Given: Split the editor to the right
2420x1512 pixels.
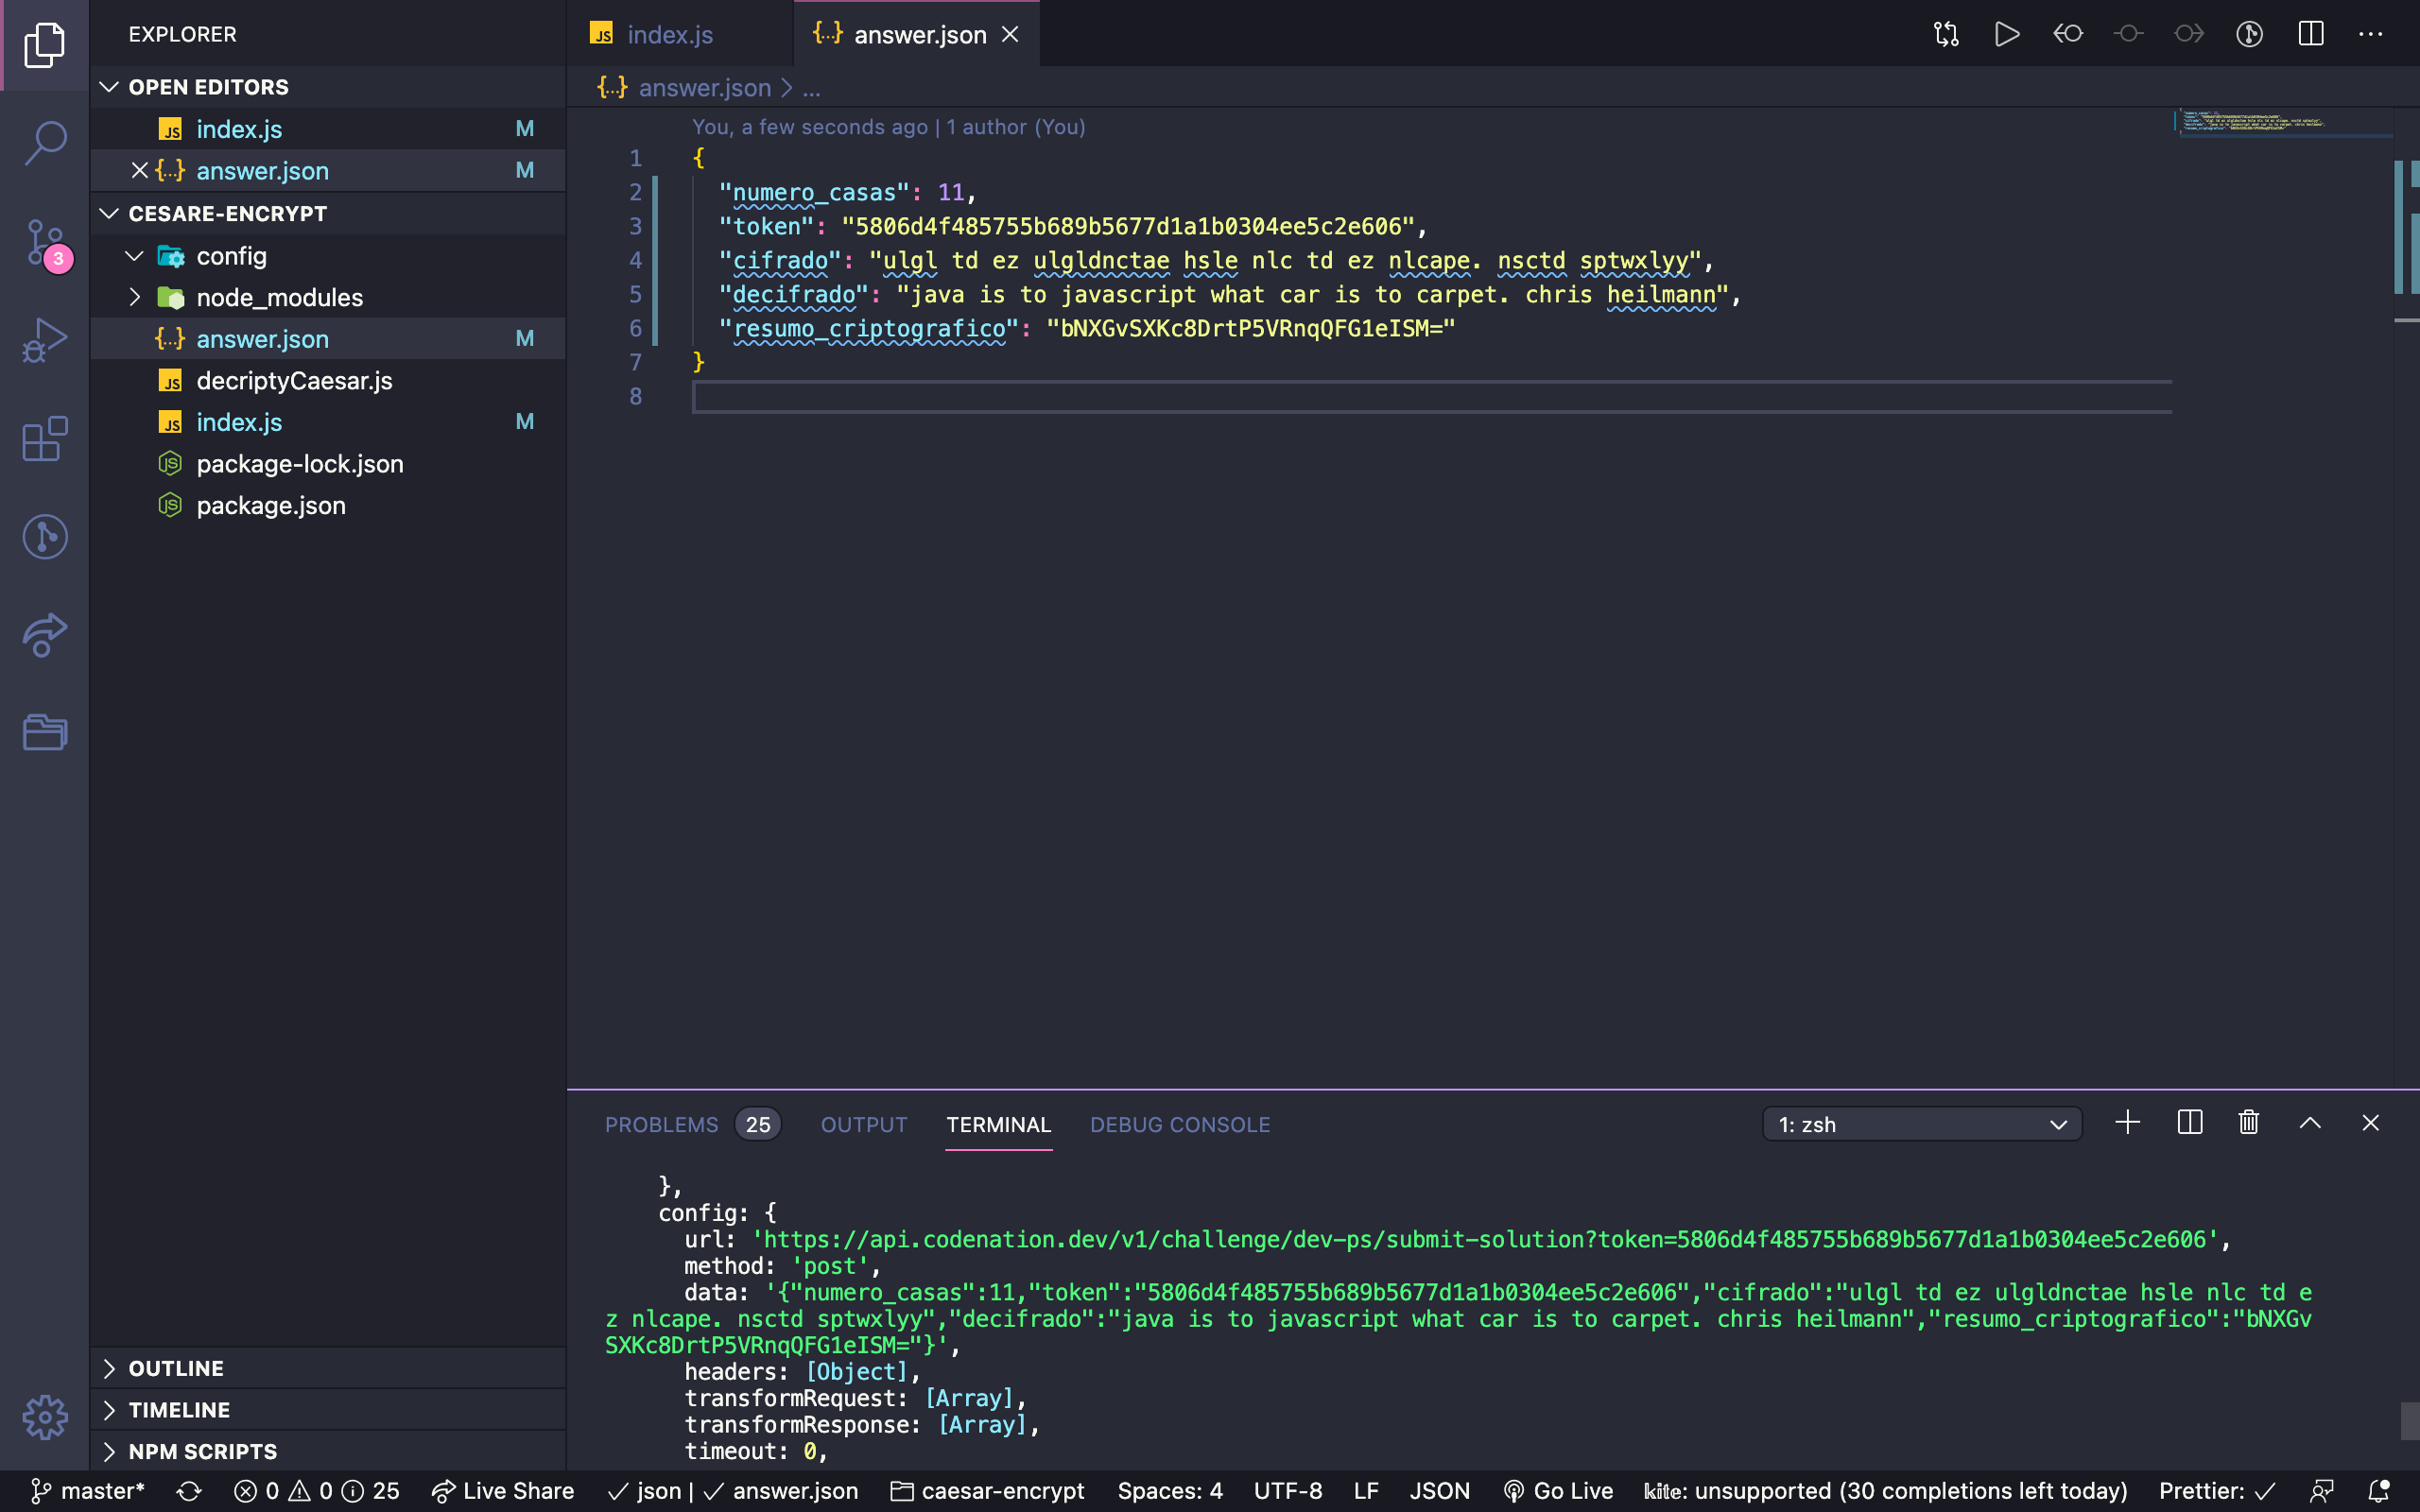Looking at the screenshot, I should pyautogui.click(x=2310, y=33).
